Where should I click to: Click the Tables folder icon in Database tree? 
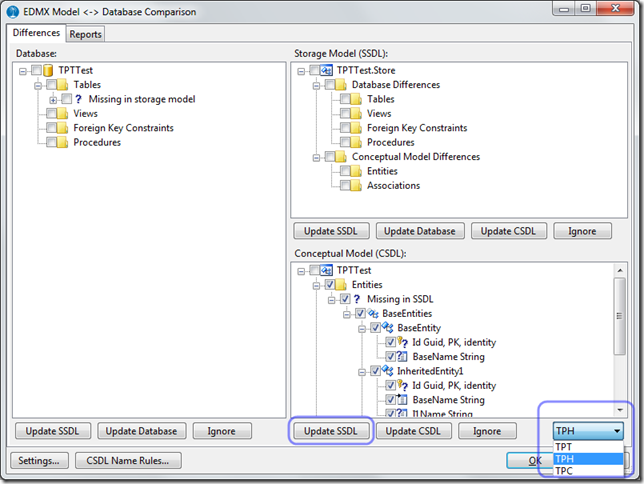tap(62, 85)
